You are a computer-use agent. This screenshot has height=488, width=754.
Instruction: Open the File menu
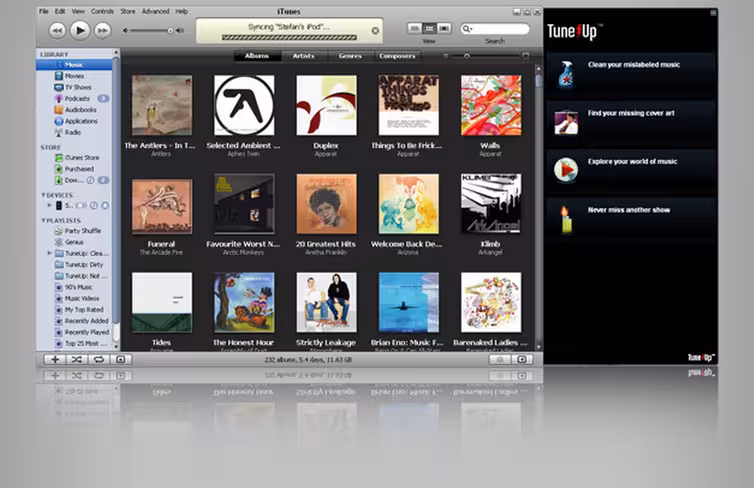click(44, 11)
